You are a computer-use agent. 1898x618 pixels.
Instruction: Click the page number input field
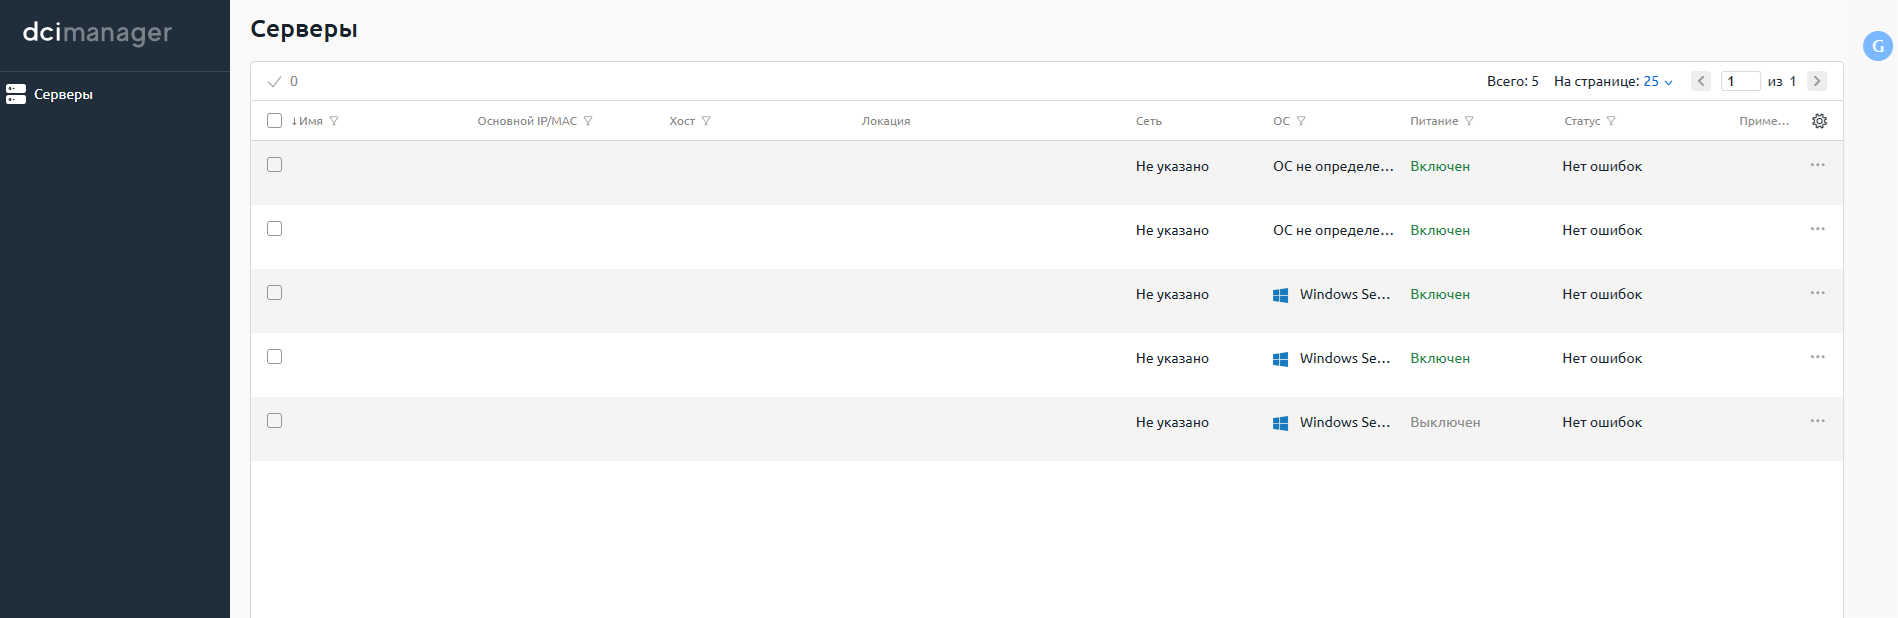(x=1740, y=81)
